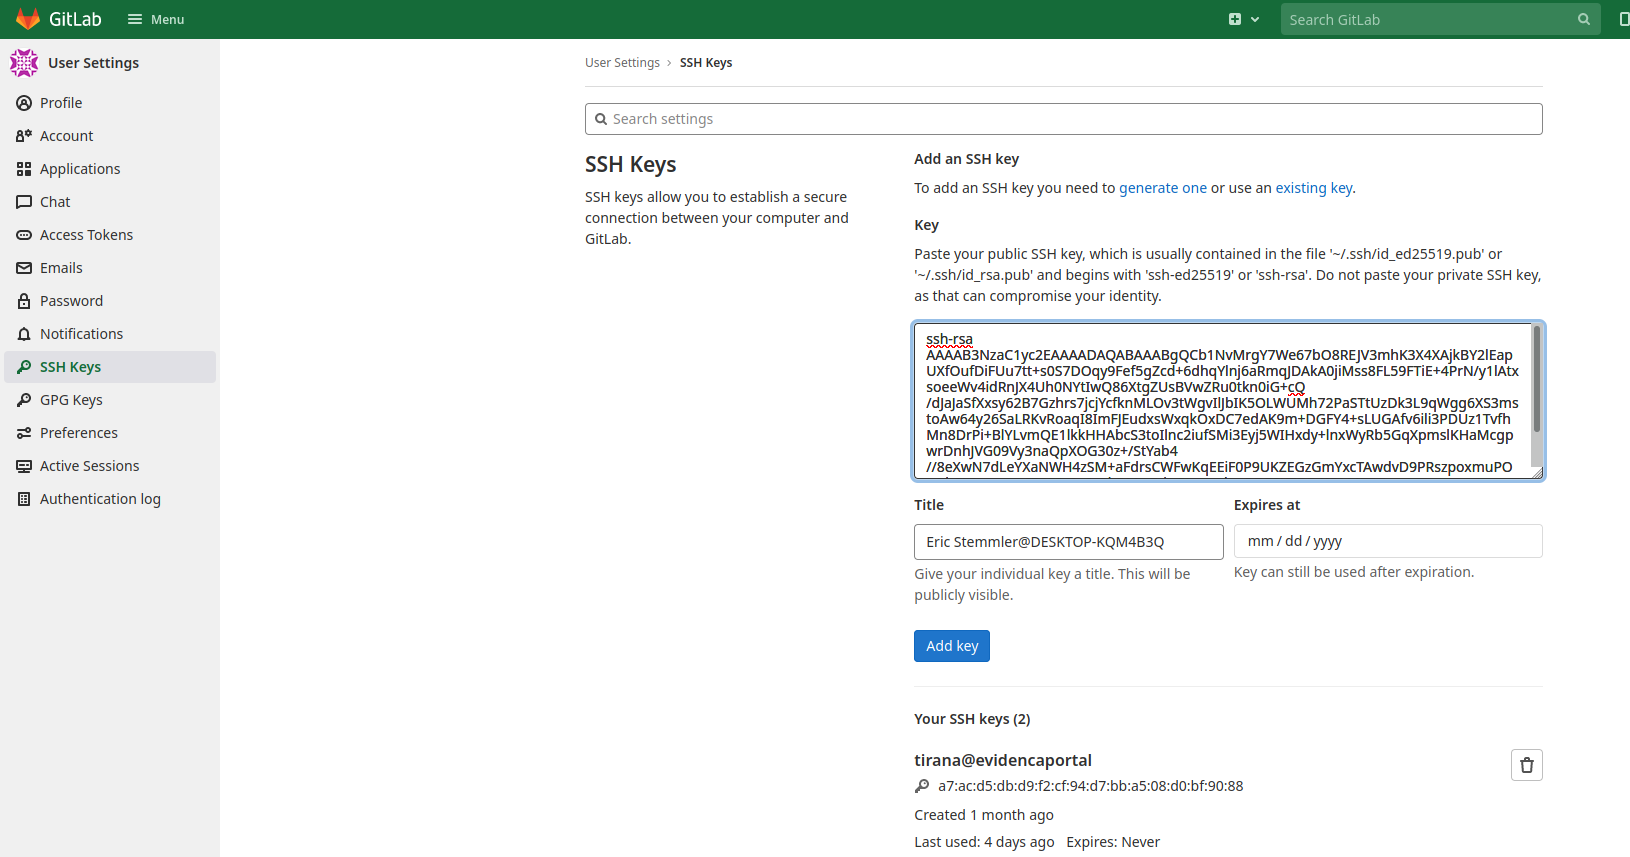The height and width of the screenshot is (857, 1630).
Task: Open GPG Keys page
Action: [x=110, y=400]
